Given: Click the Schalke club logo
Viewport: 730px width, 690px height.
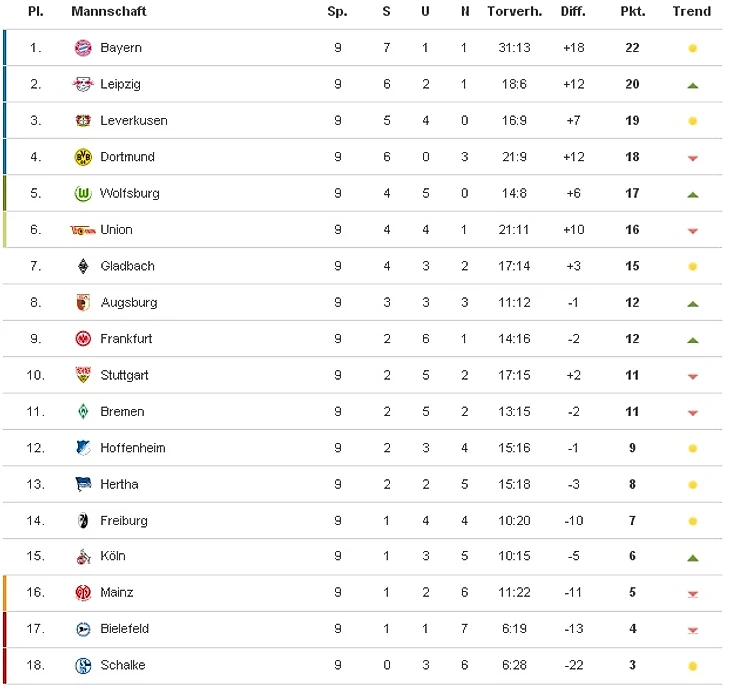Looking at the screenshot, I should (x=83, y=666).
